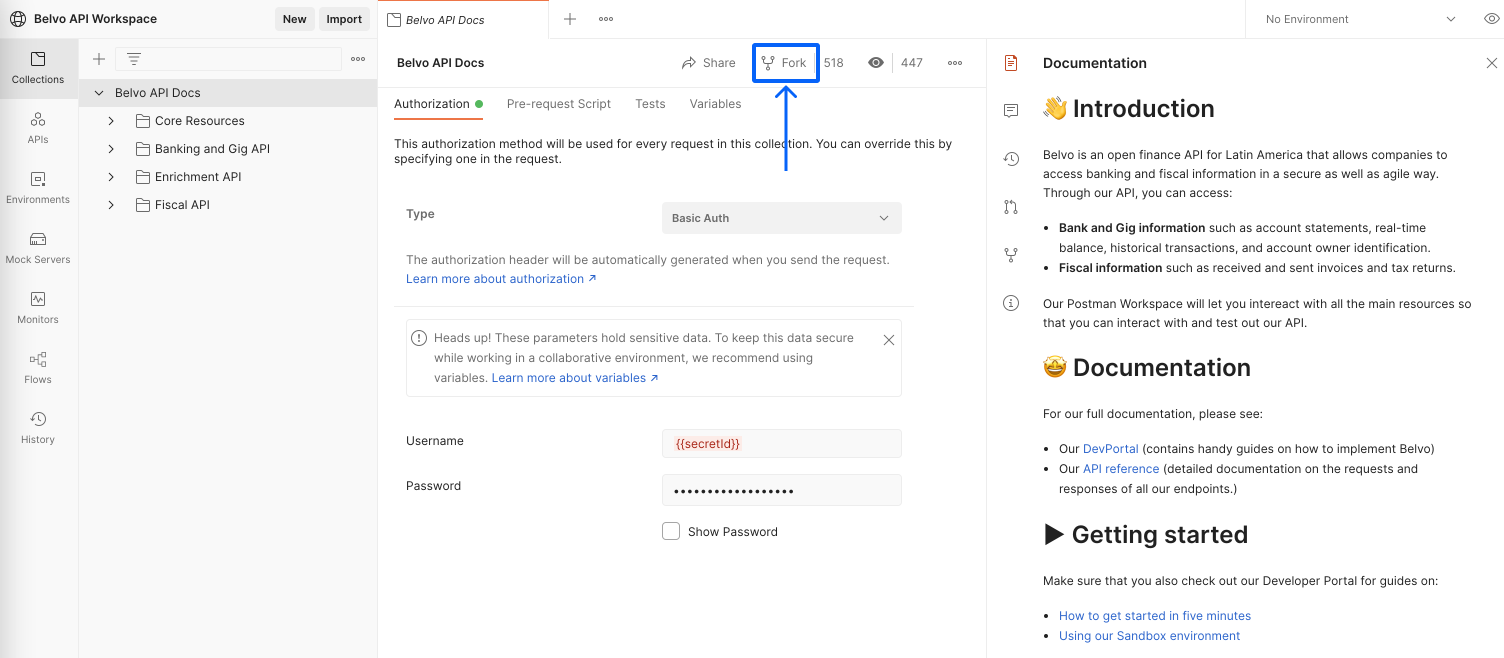Select the Documentation icon in right sidebar
1504x658 pixels.
point(1011,63)
